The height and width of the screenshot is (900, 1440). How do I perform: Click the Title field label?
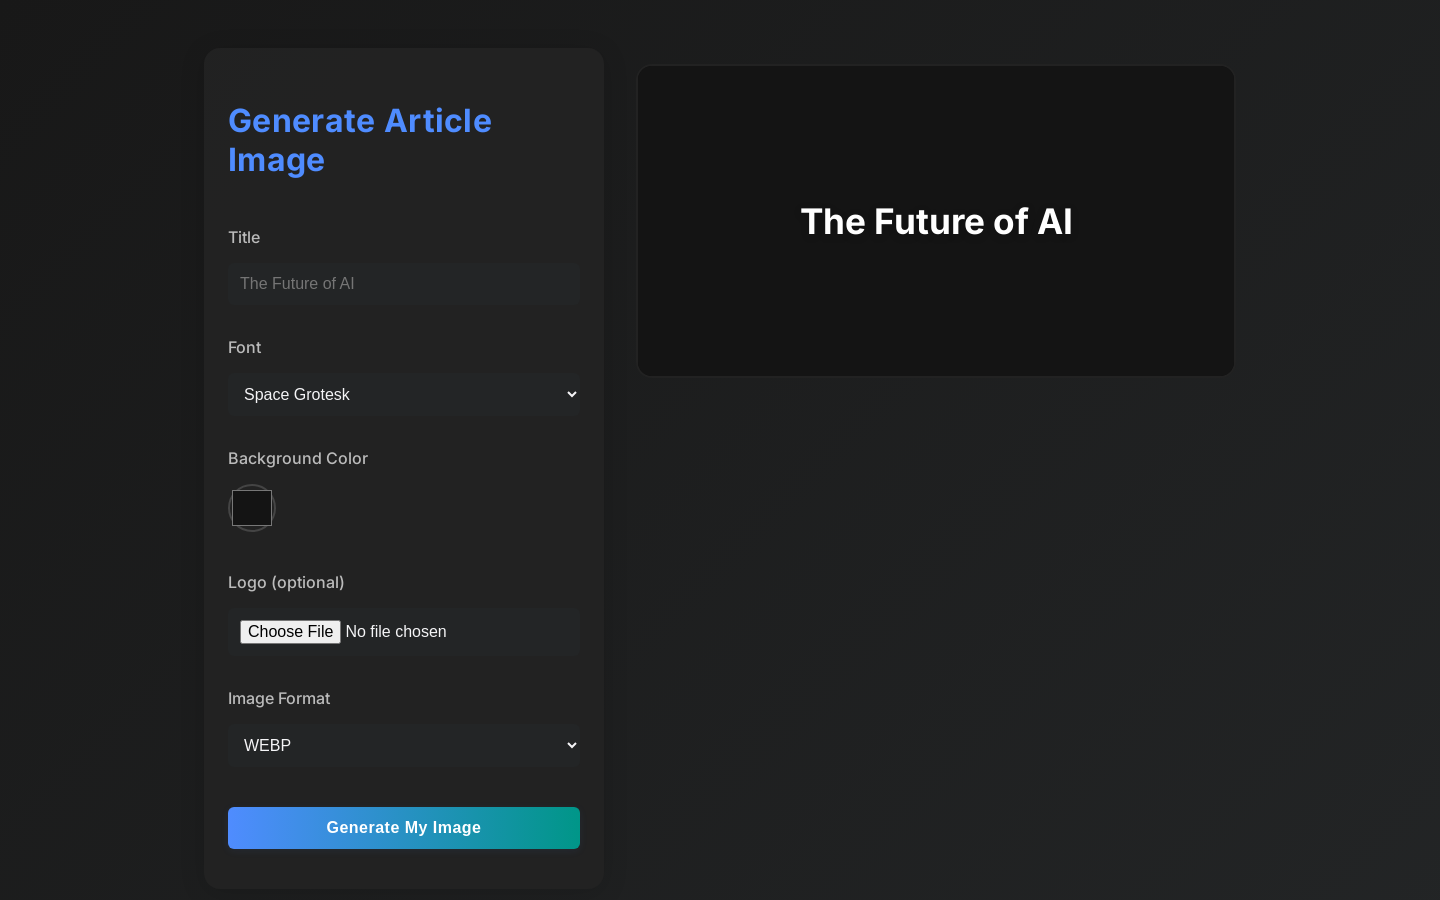click(244, 238)
